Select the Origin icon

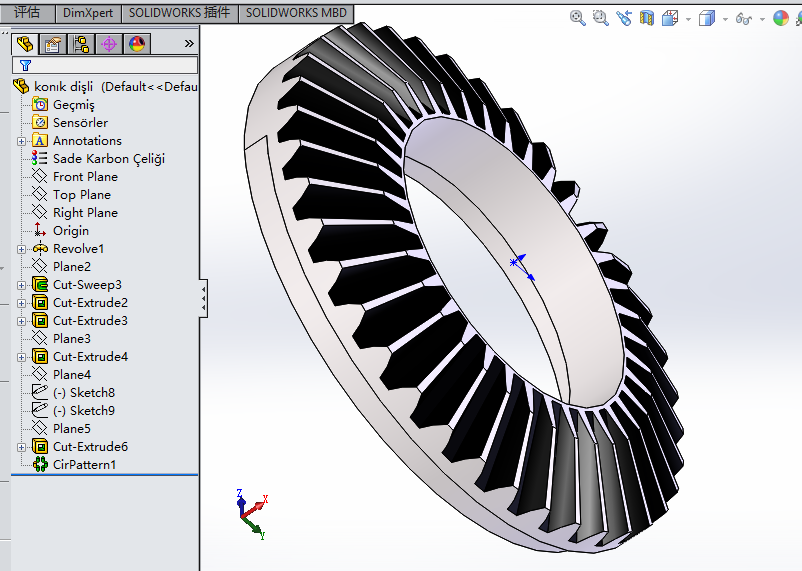40,230
